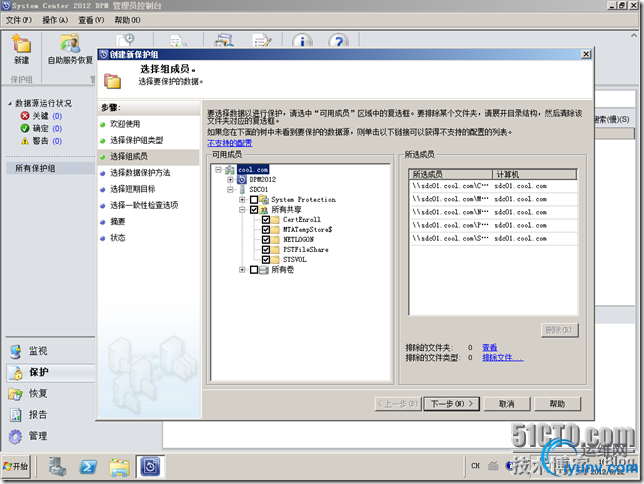Click the Cancel (取消) button
Image resolution: width=644 pixels, height=484 pixels.
click(x=506, y=404)
